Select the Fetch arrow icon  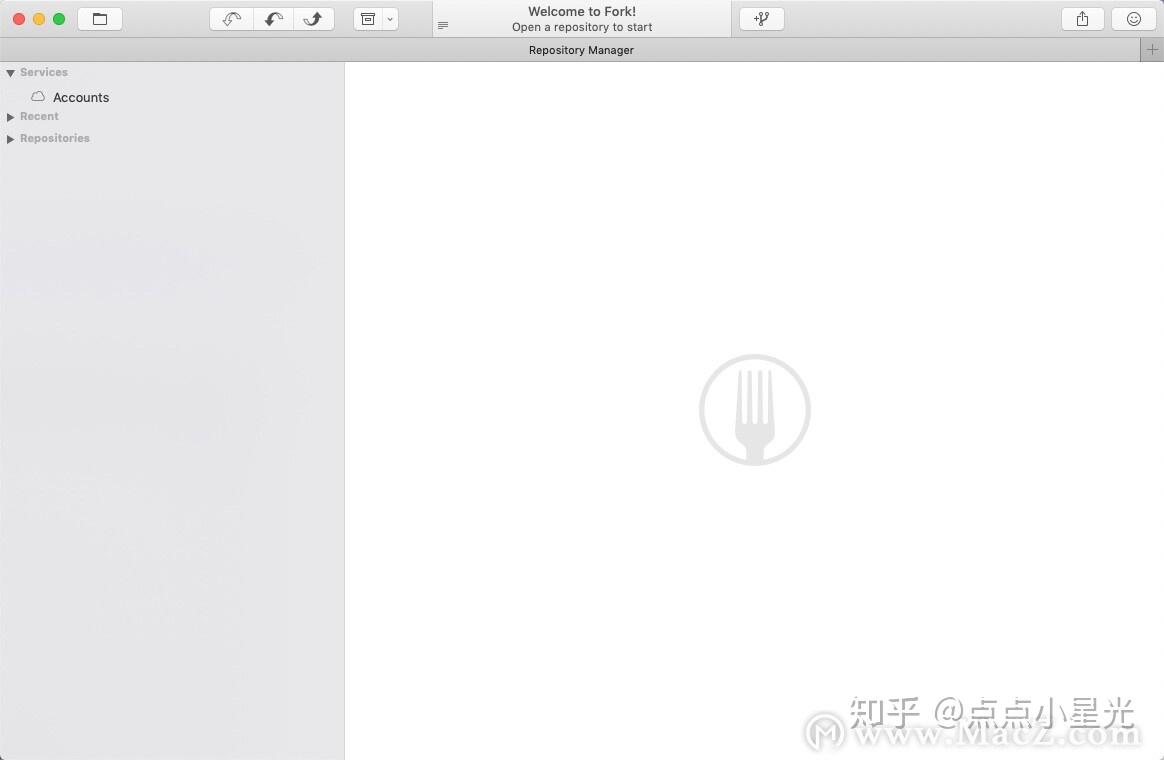point(231,18)
